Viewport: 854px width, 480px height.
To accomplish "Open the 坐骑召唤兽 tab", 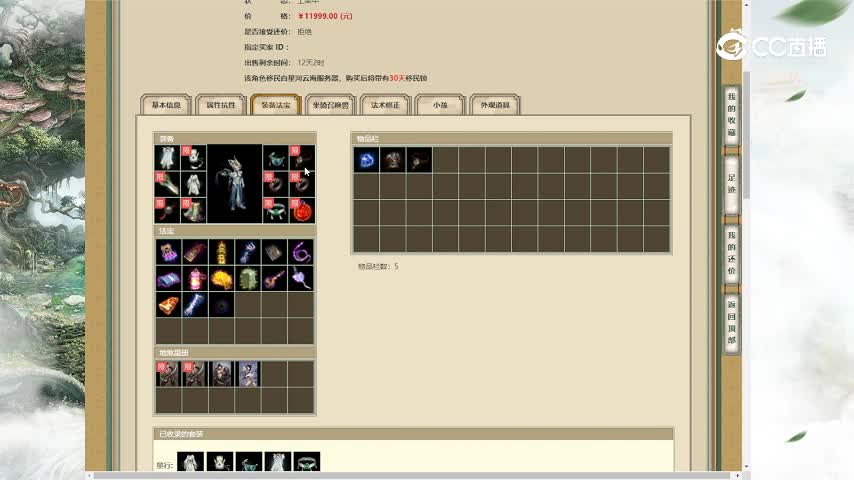I will click(331, 105).
